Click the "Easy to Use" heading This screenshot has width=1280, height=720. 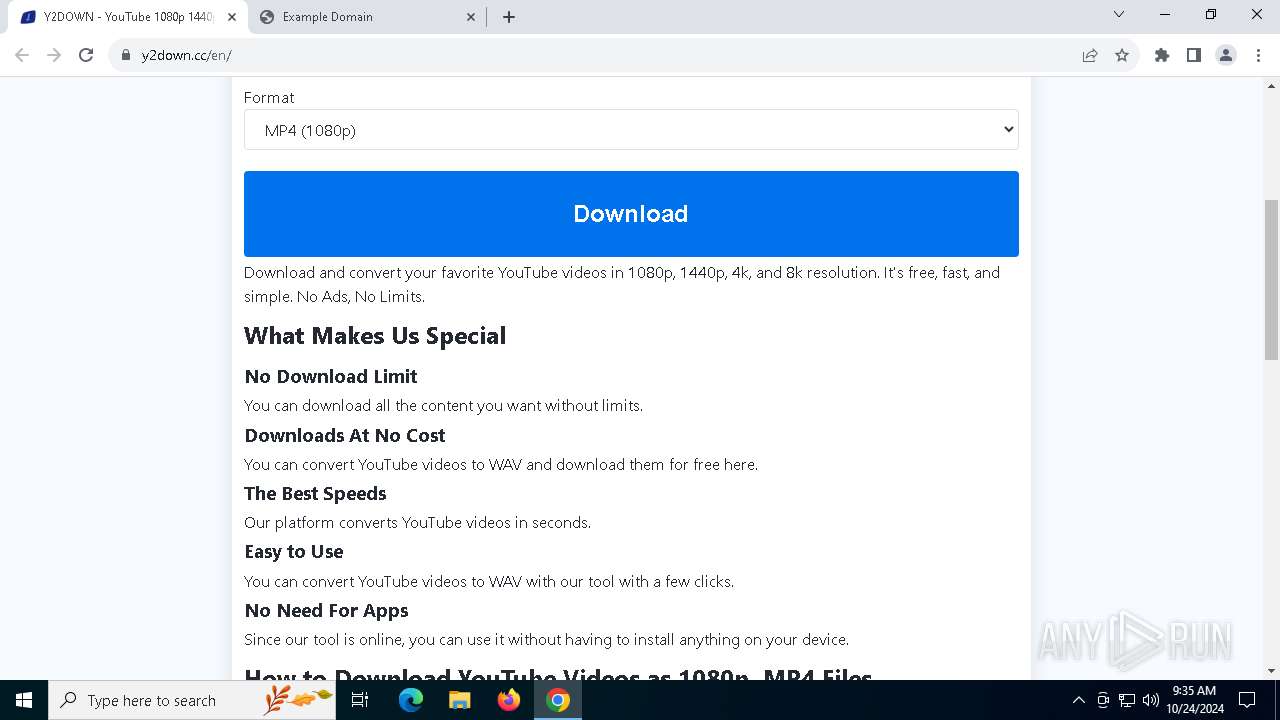(294, 552)
